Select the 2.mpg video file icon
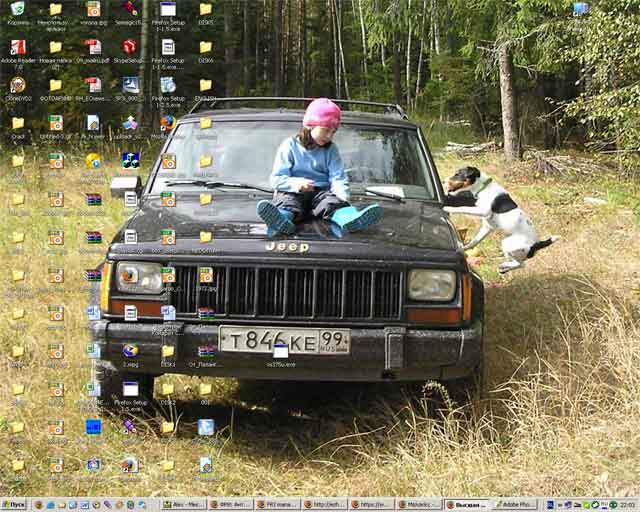The width and height of the screenshot is (640, 512). 131,351
